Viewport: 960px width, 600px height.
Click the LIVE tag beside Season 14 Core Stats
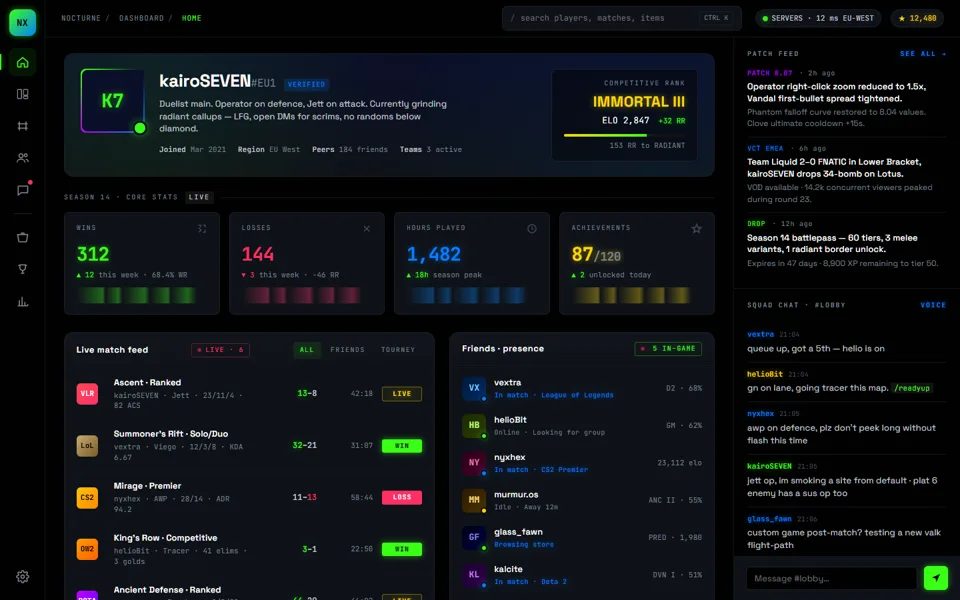pyautogui.click(x=199, y=197)
